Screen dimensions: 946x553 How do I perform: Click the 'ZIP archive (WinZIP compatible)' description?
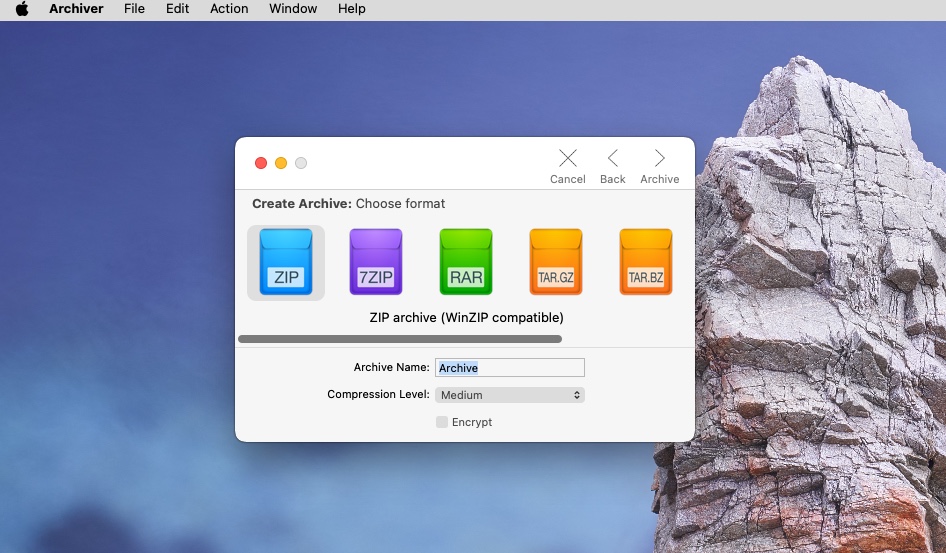tap(466, 318)
